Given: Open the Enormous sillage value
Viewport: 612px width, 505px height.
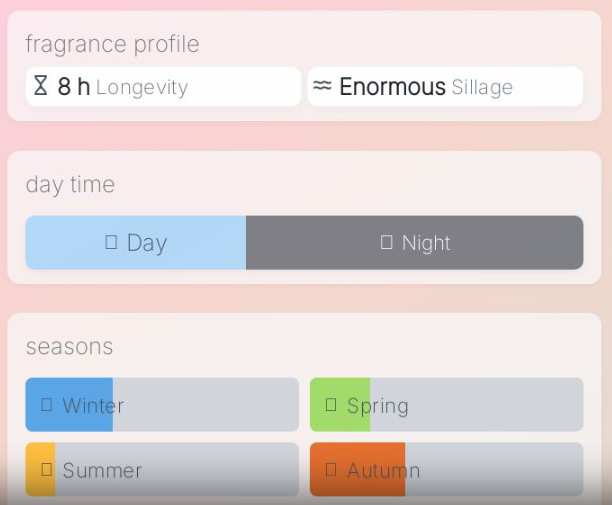Looking at the screenshot, I should tap(392, 87).
